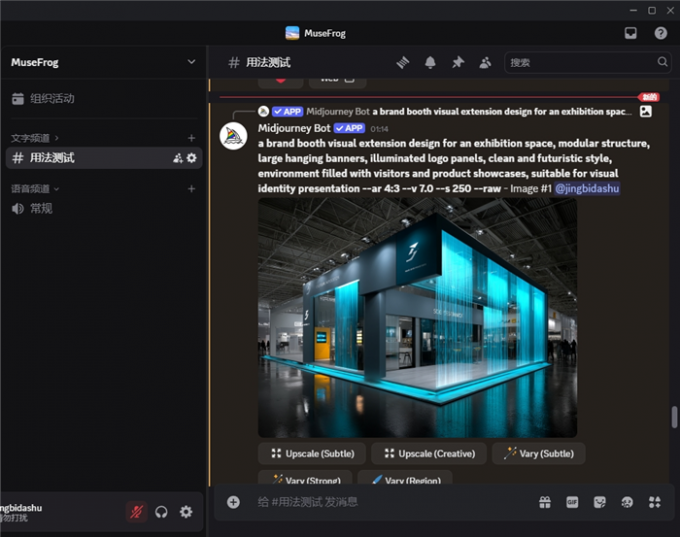Click the Vary (Strong) button
This screenshot has height=537, width=680.
pos(305,478)
